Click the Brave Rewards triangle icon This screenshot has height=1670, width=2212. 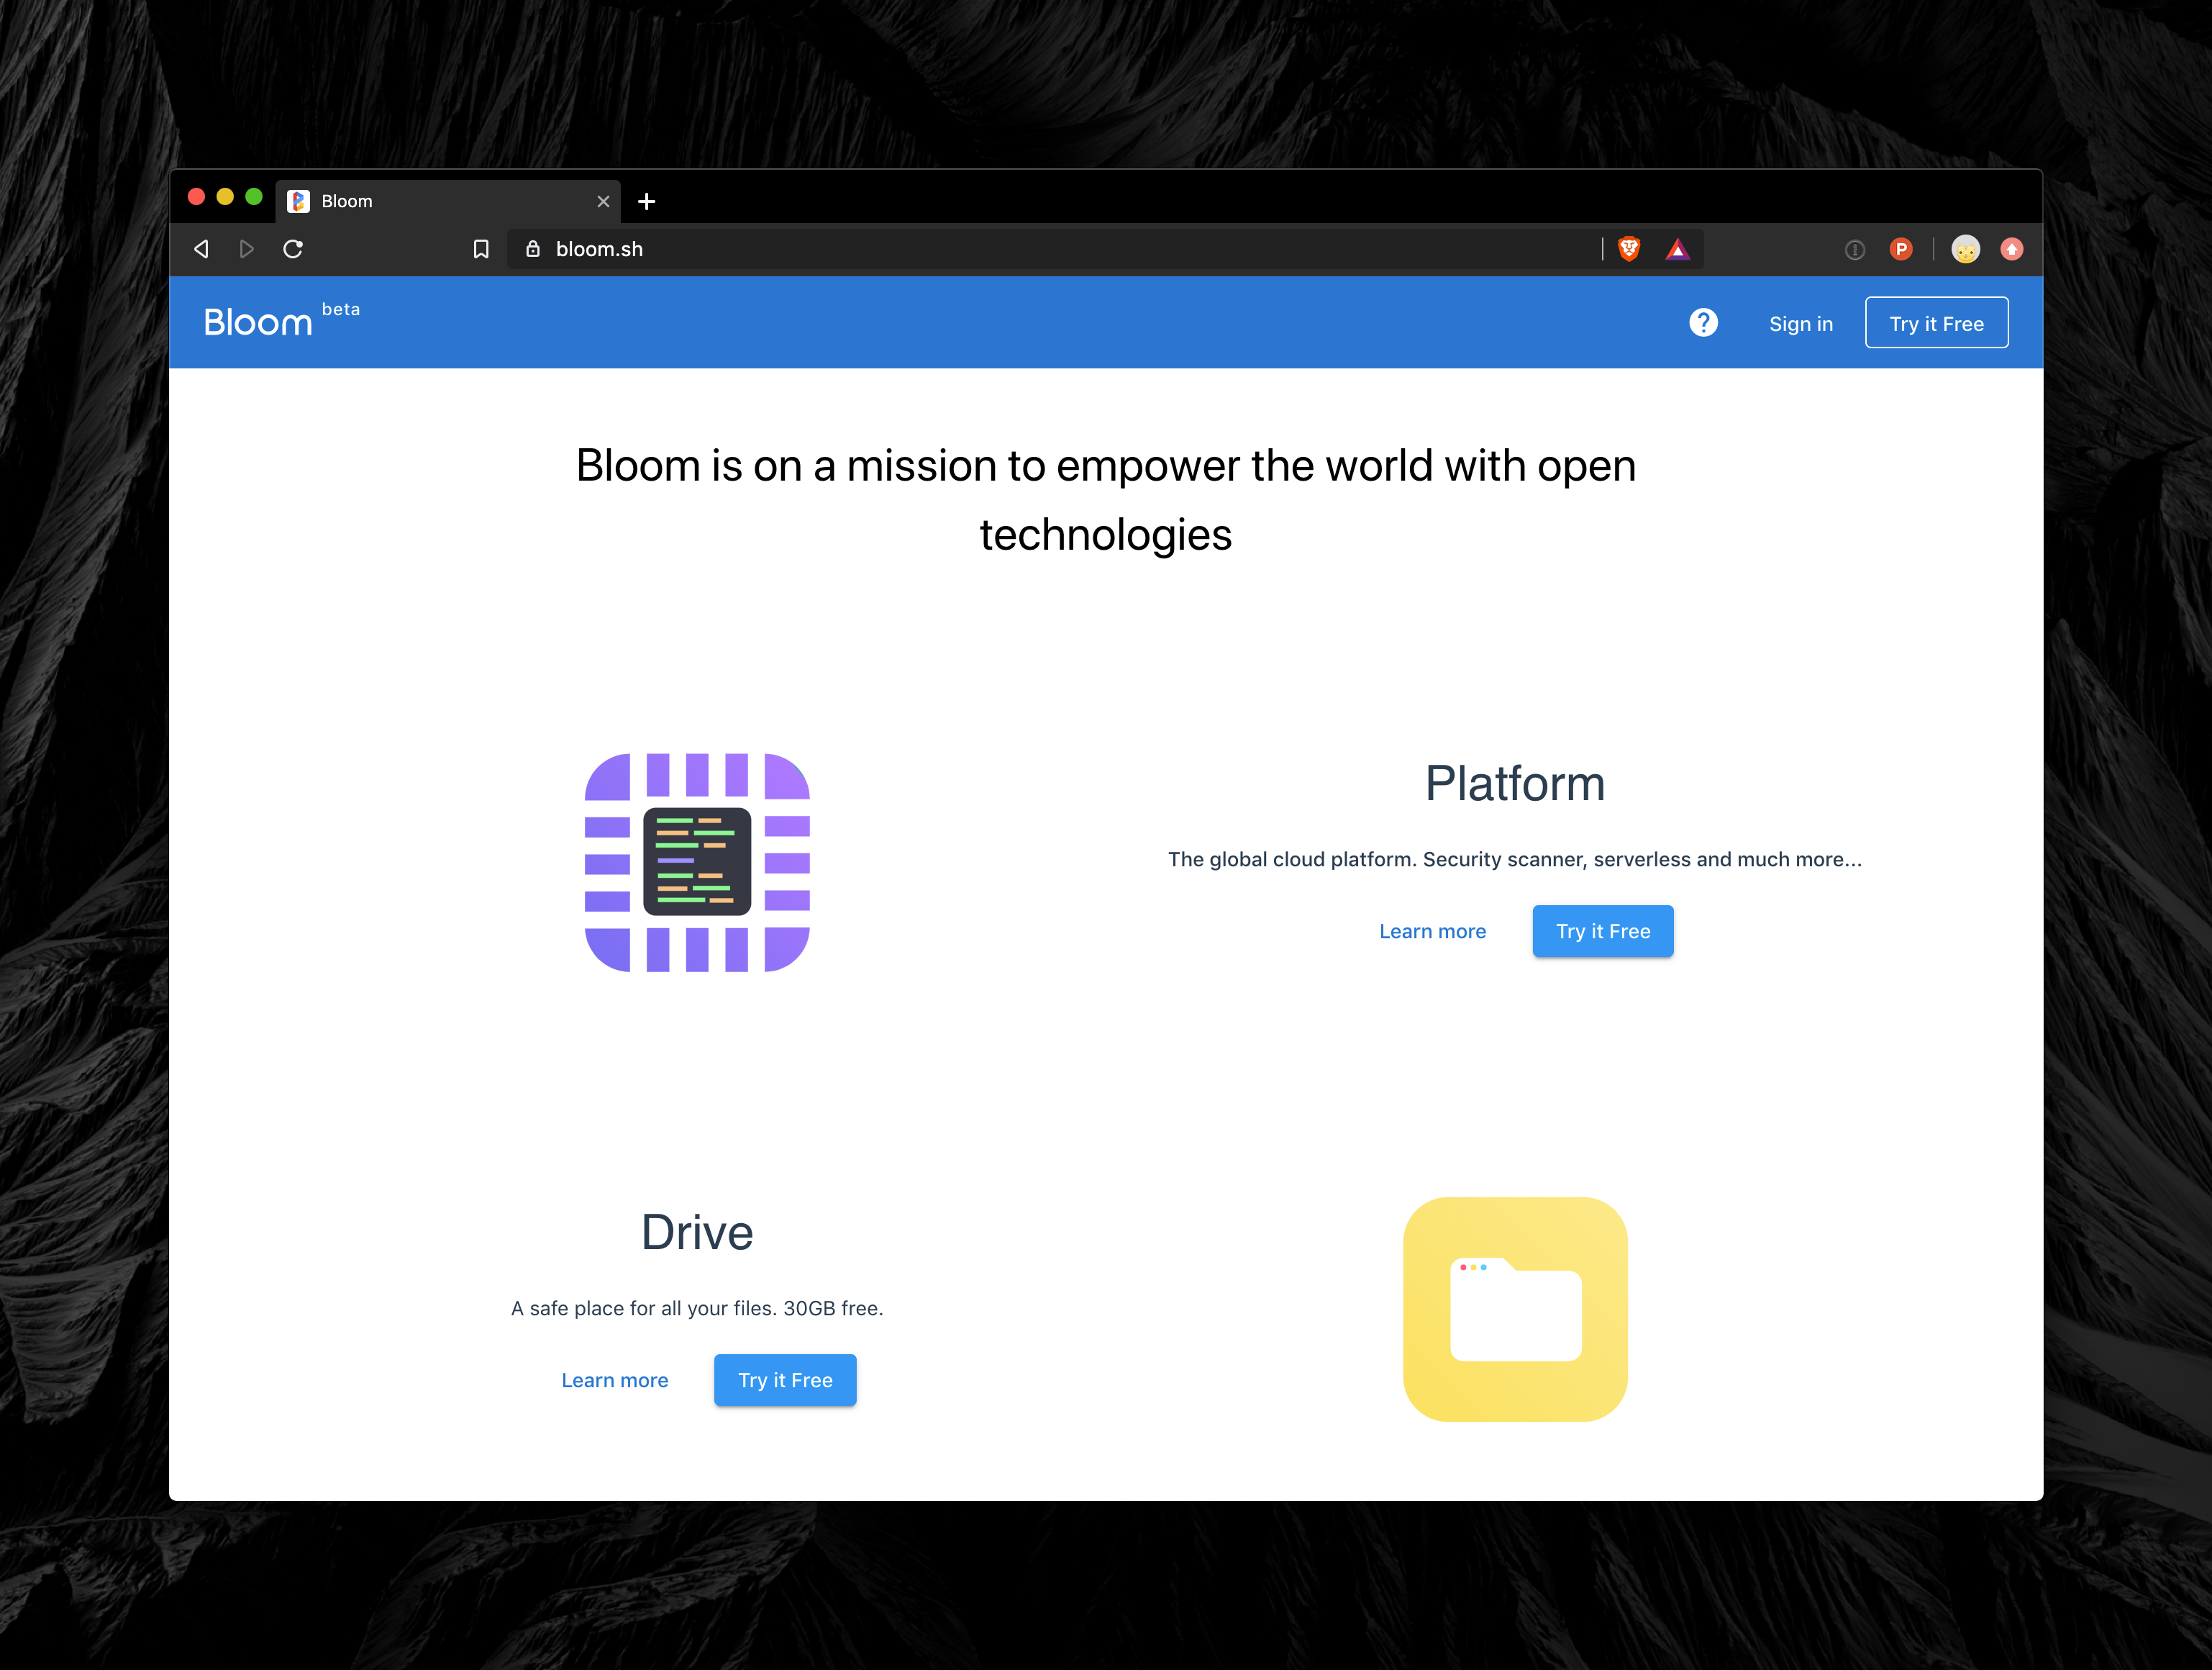pos(1678,249)
